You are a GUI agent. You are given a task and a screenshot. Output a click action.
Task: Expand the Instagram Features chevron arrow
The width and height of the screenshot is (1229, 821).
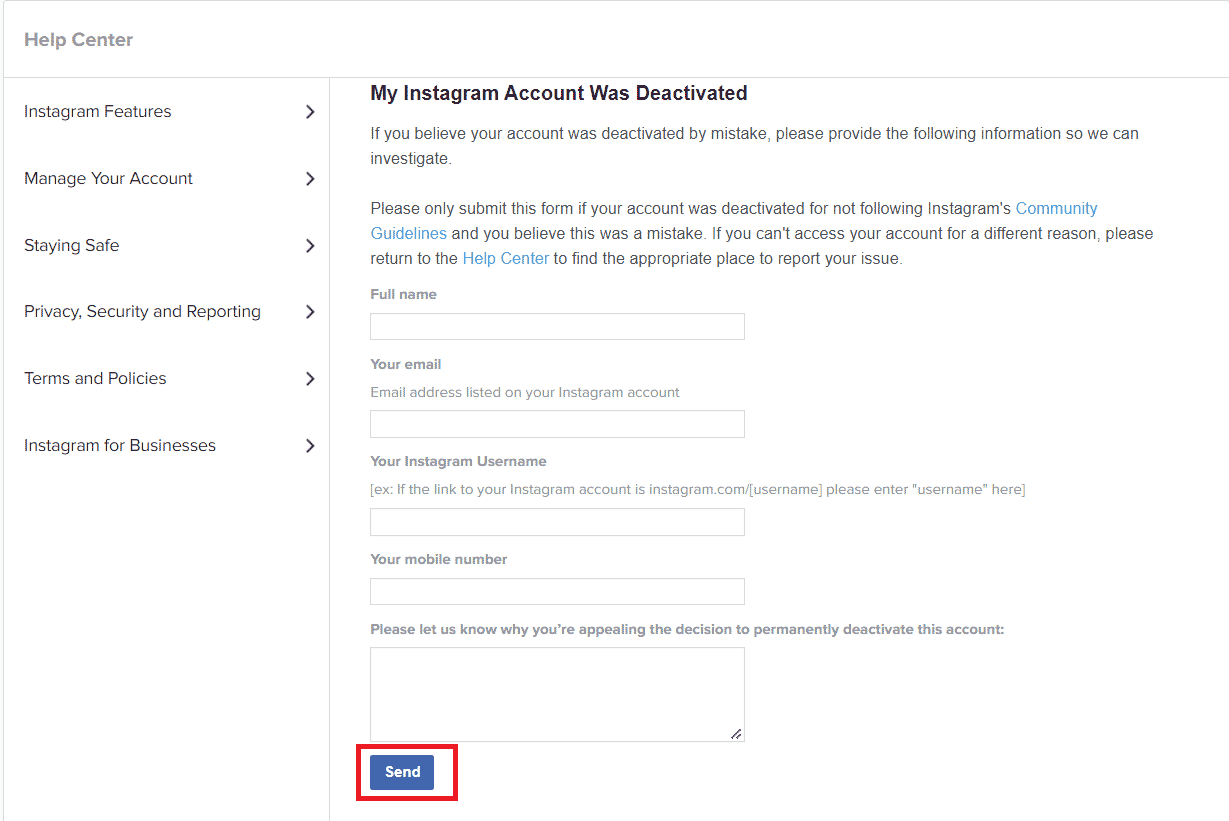click(x=310, y=112)
